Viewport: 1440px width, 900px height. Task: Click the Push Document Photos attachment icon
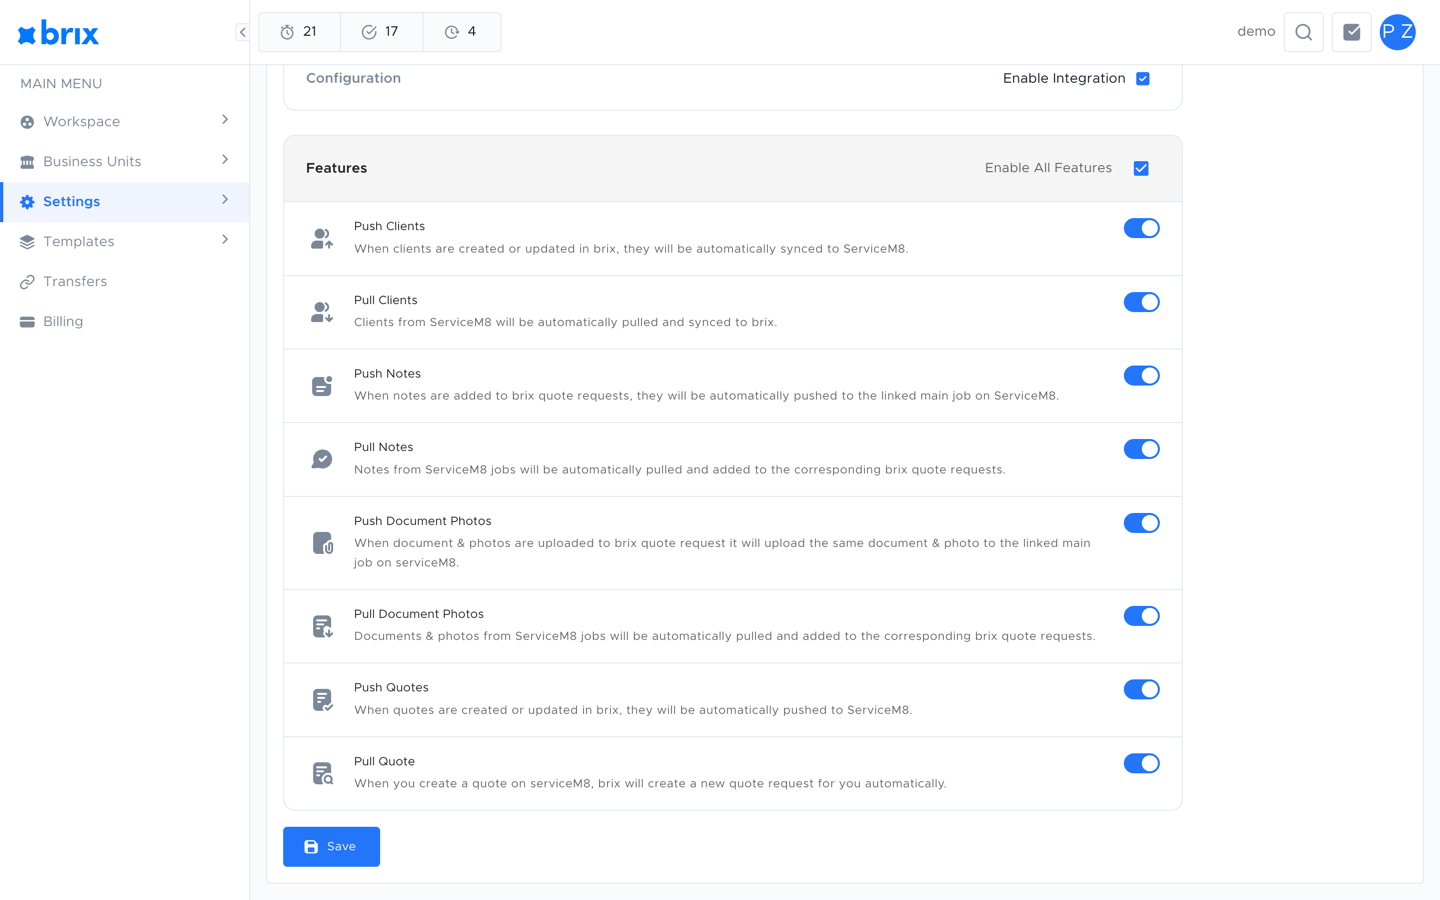tap(322, 543)
